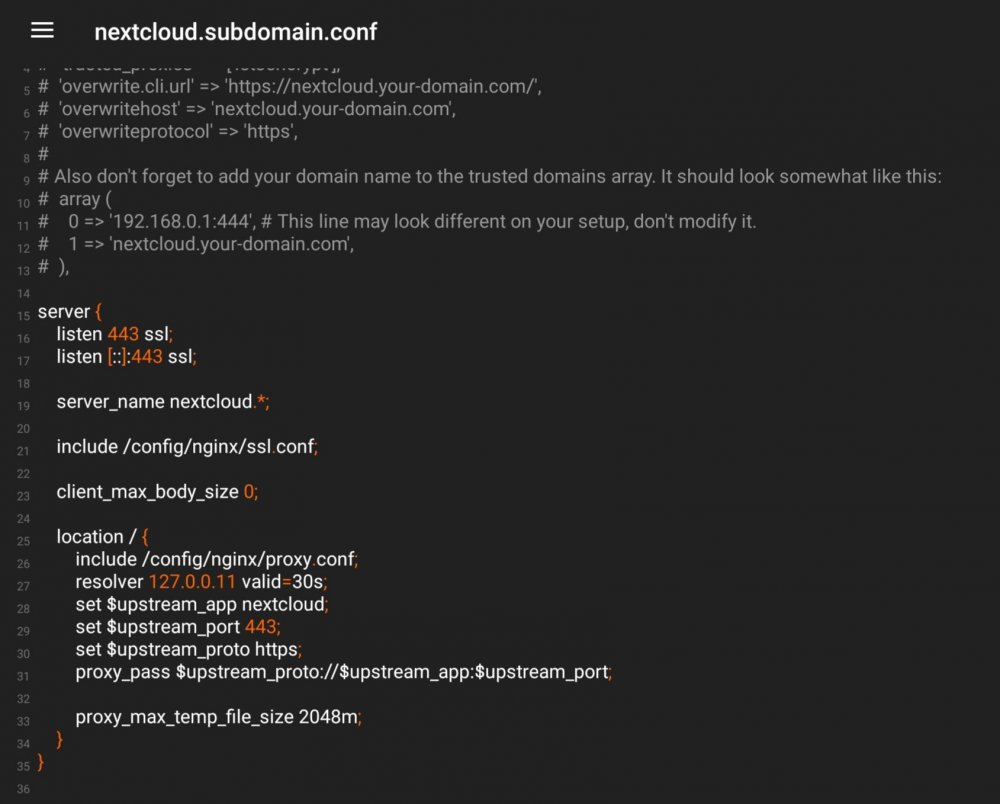The image size is (1000, 804).
Task: Click the overwritehost comment line
Action: tap(247, 109)
